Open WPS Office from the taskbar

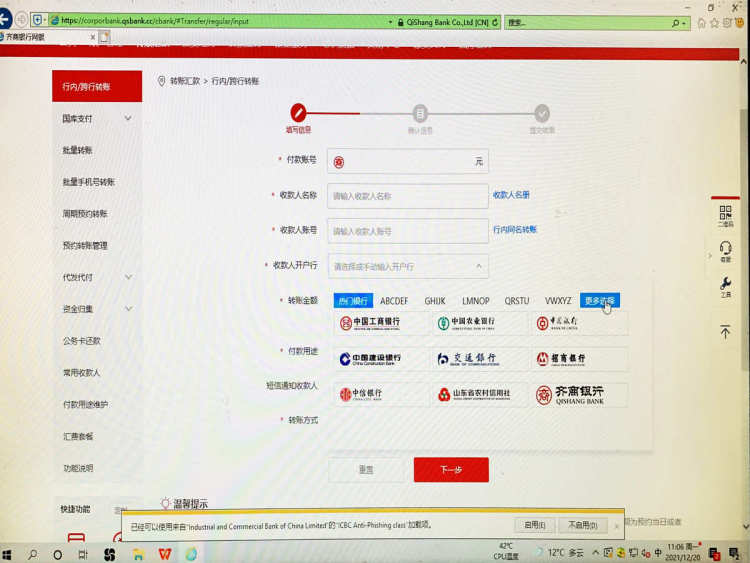165,554
